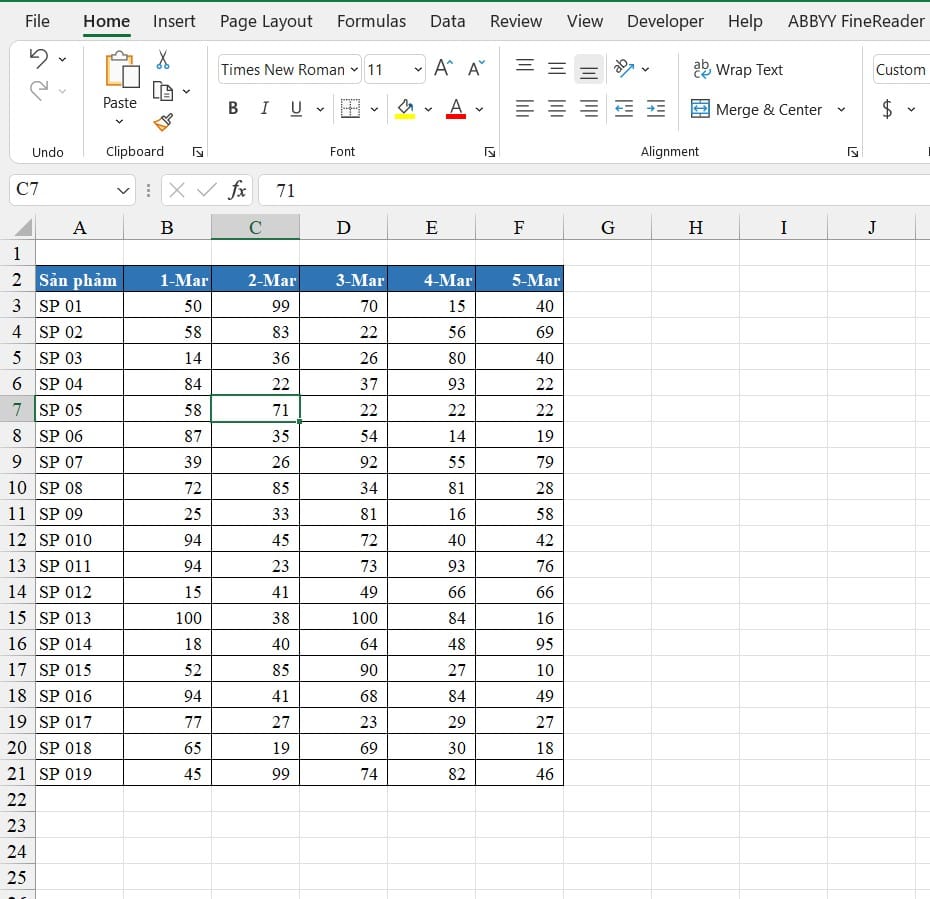Open Clipboard dialog launcher
Screen dimensions: 930x899
click(x=198, y=152)
